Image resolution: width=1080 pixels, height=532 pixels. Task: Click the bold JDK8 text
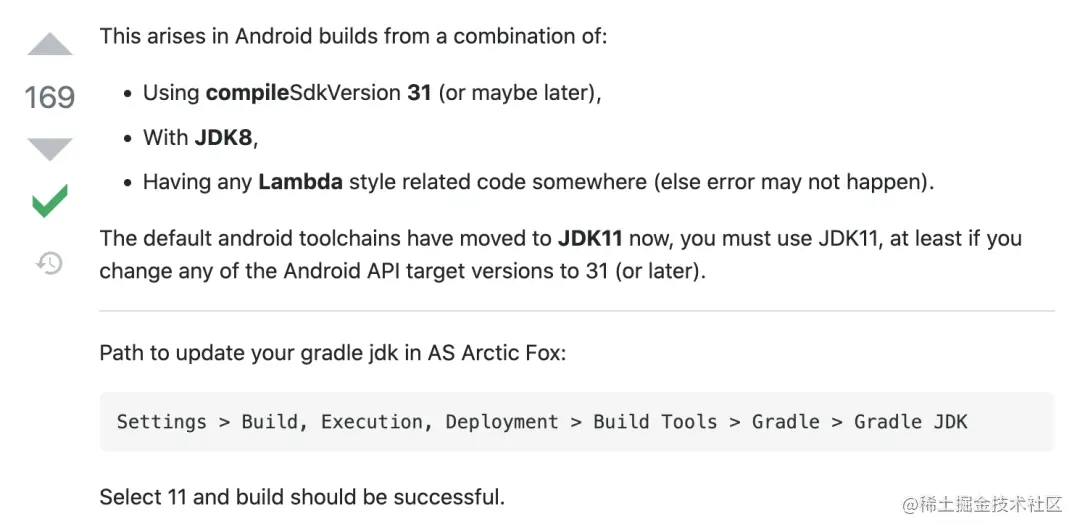point(223,137)
